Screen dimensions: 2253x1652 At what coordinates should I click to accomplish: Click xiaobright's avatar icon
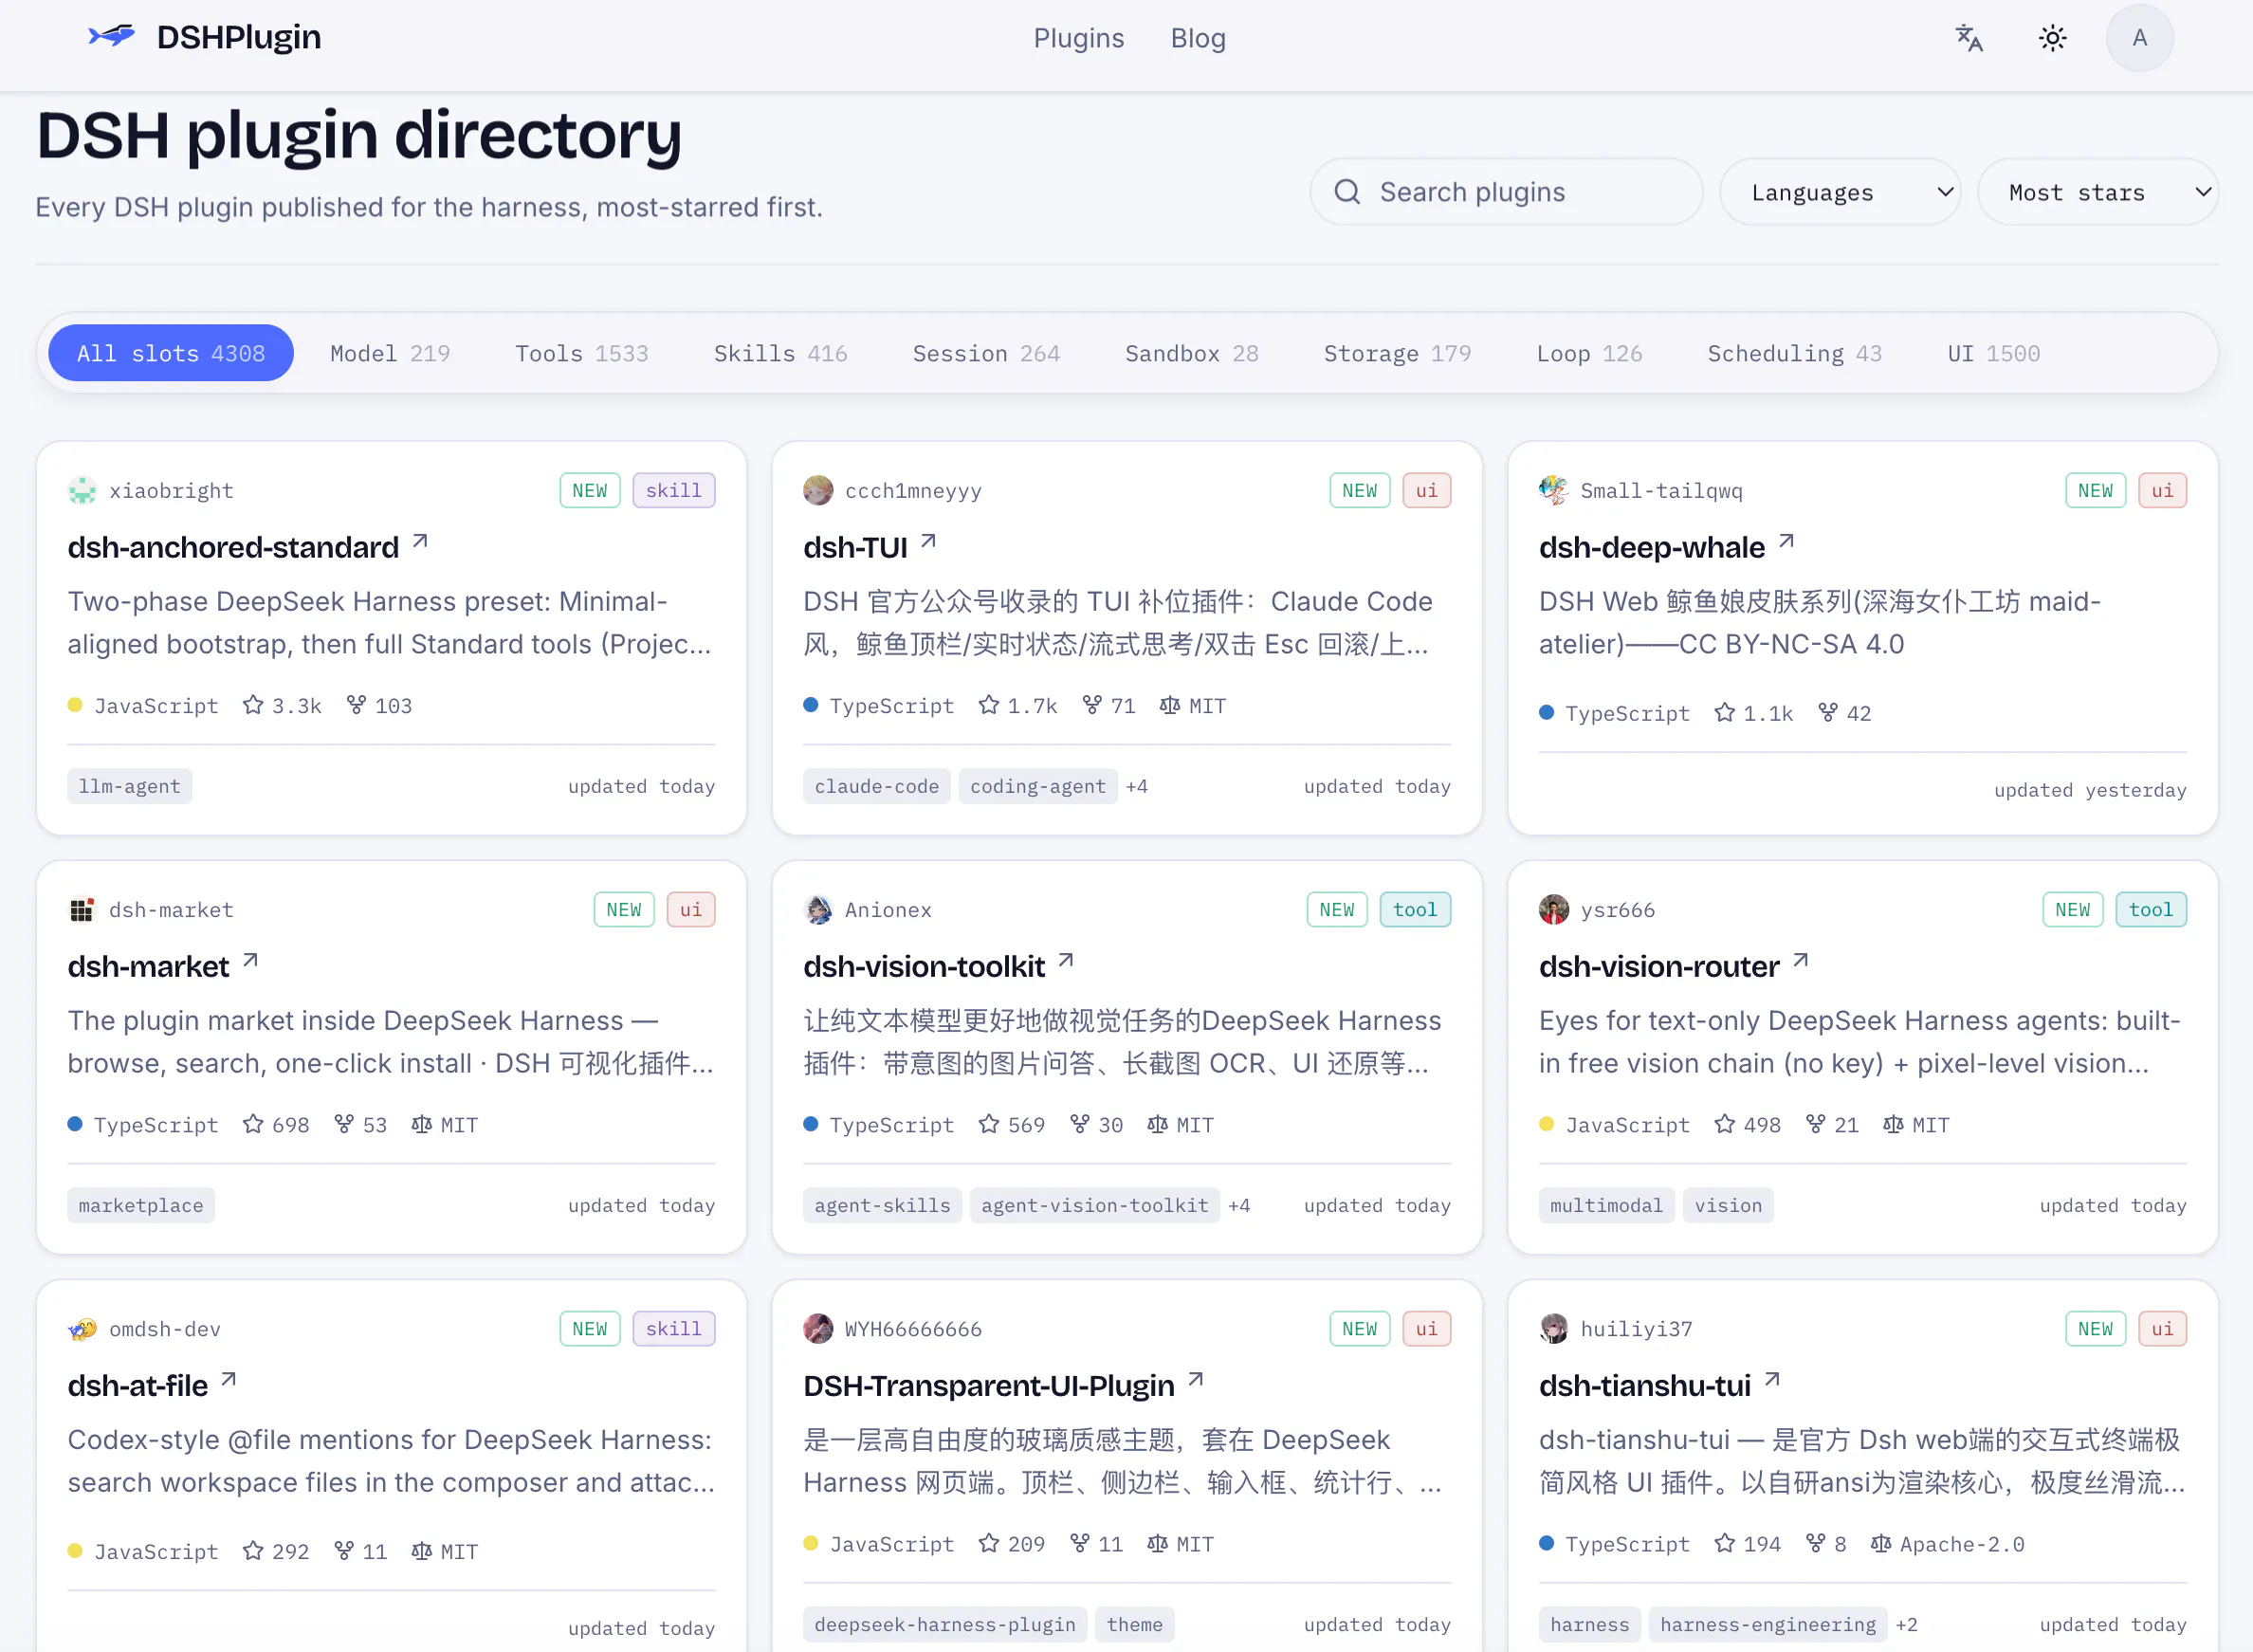click(82, 491)
